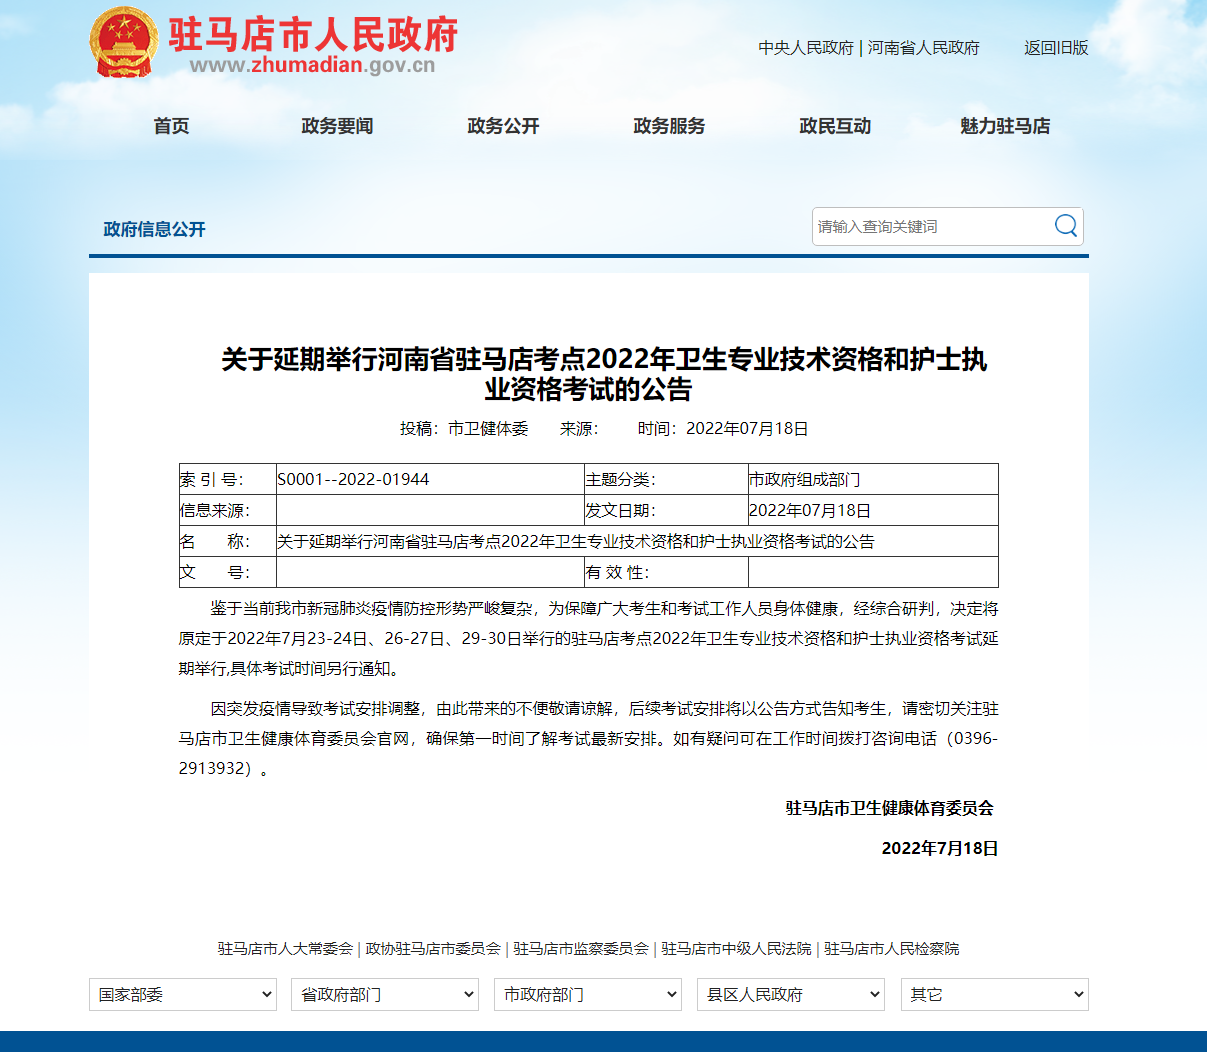Click the www.zhumadian.gov.cn site address text

pyautogui.click(x=312, y=66)
